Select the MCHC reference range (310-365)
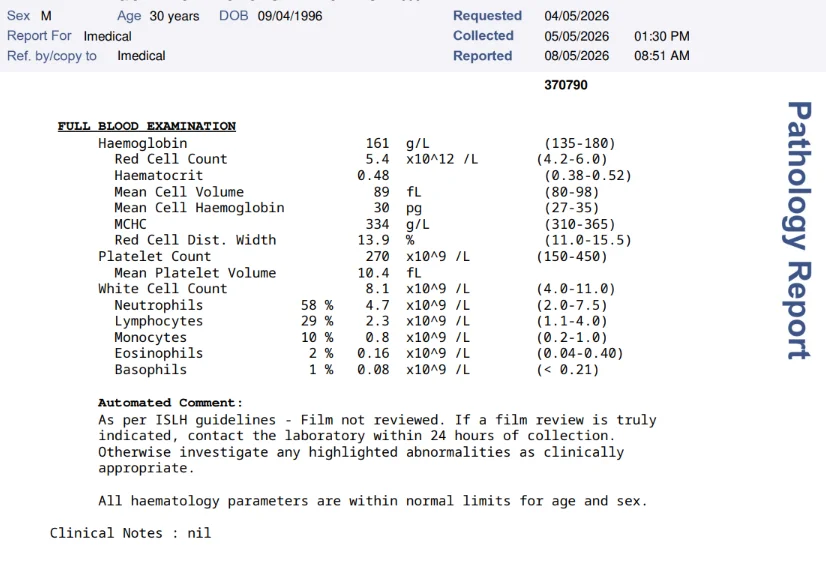Image resolution: width=826 pixels, height=570 pixels. pyautogui.click(x=579, y=224)
